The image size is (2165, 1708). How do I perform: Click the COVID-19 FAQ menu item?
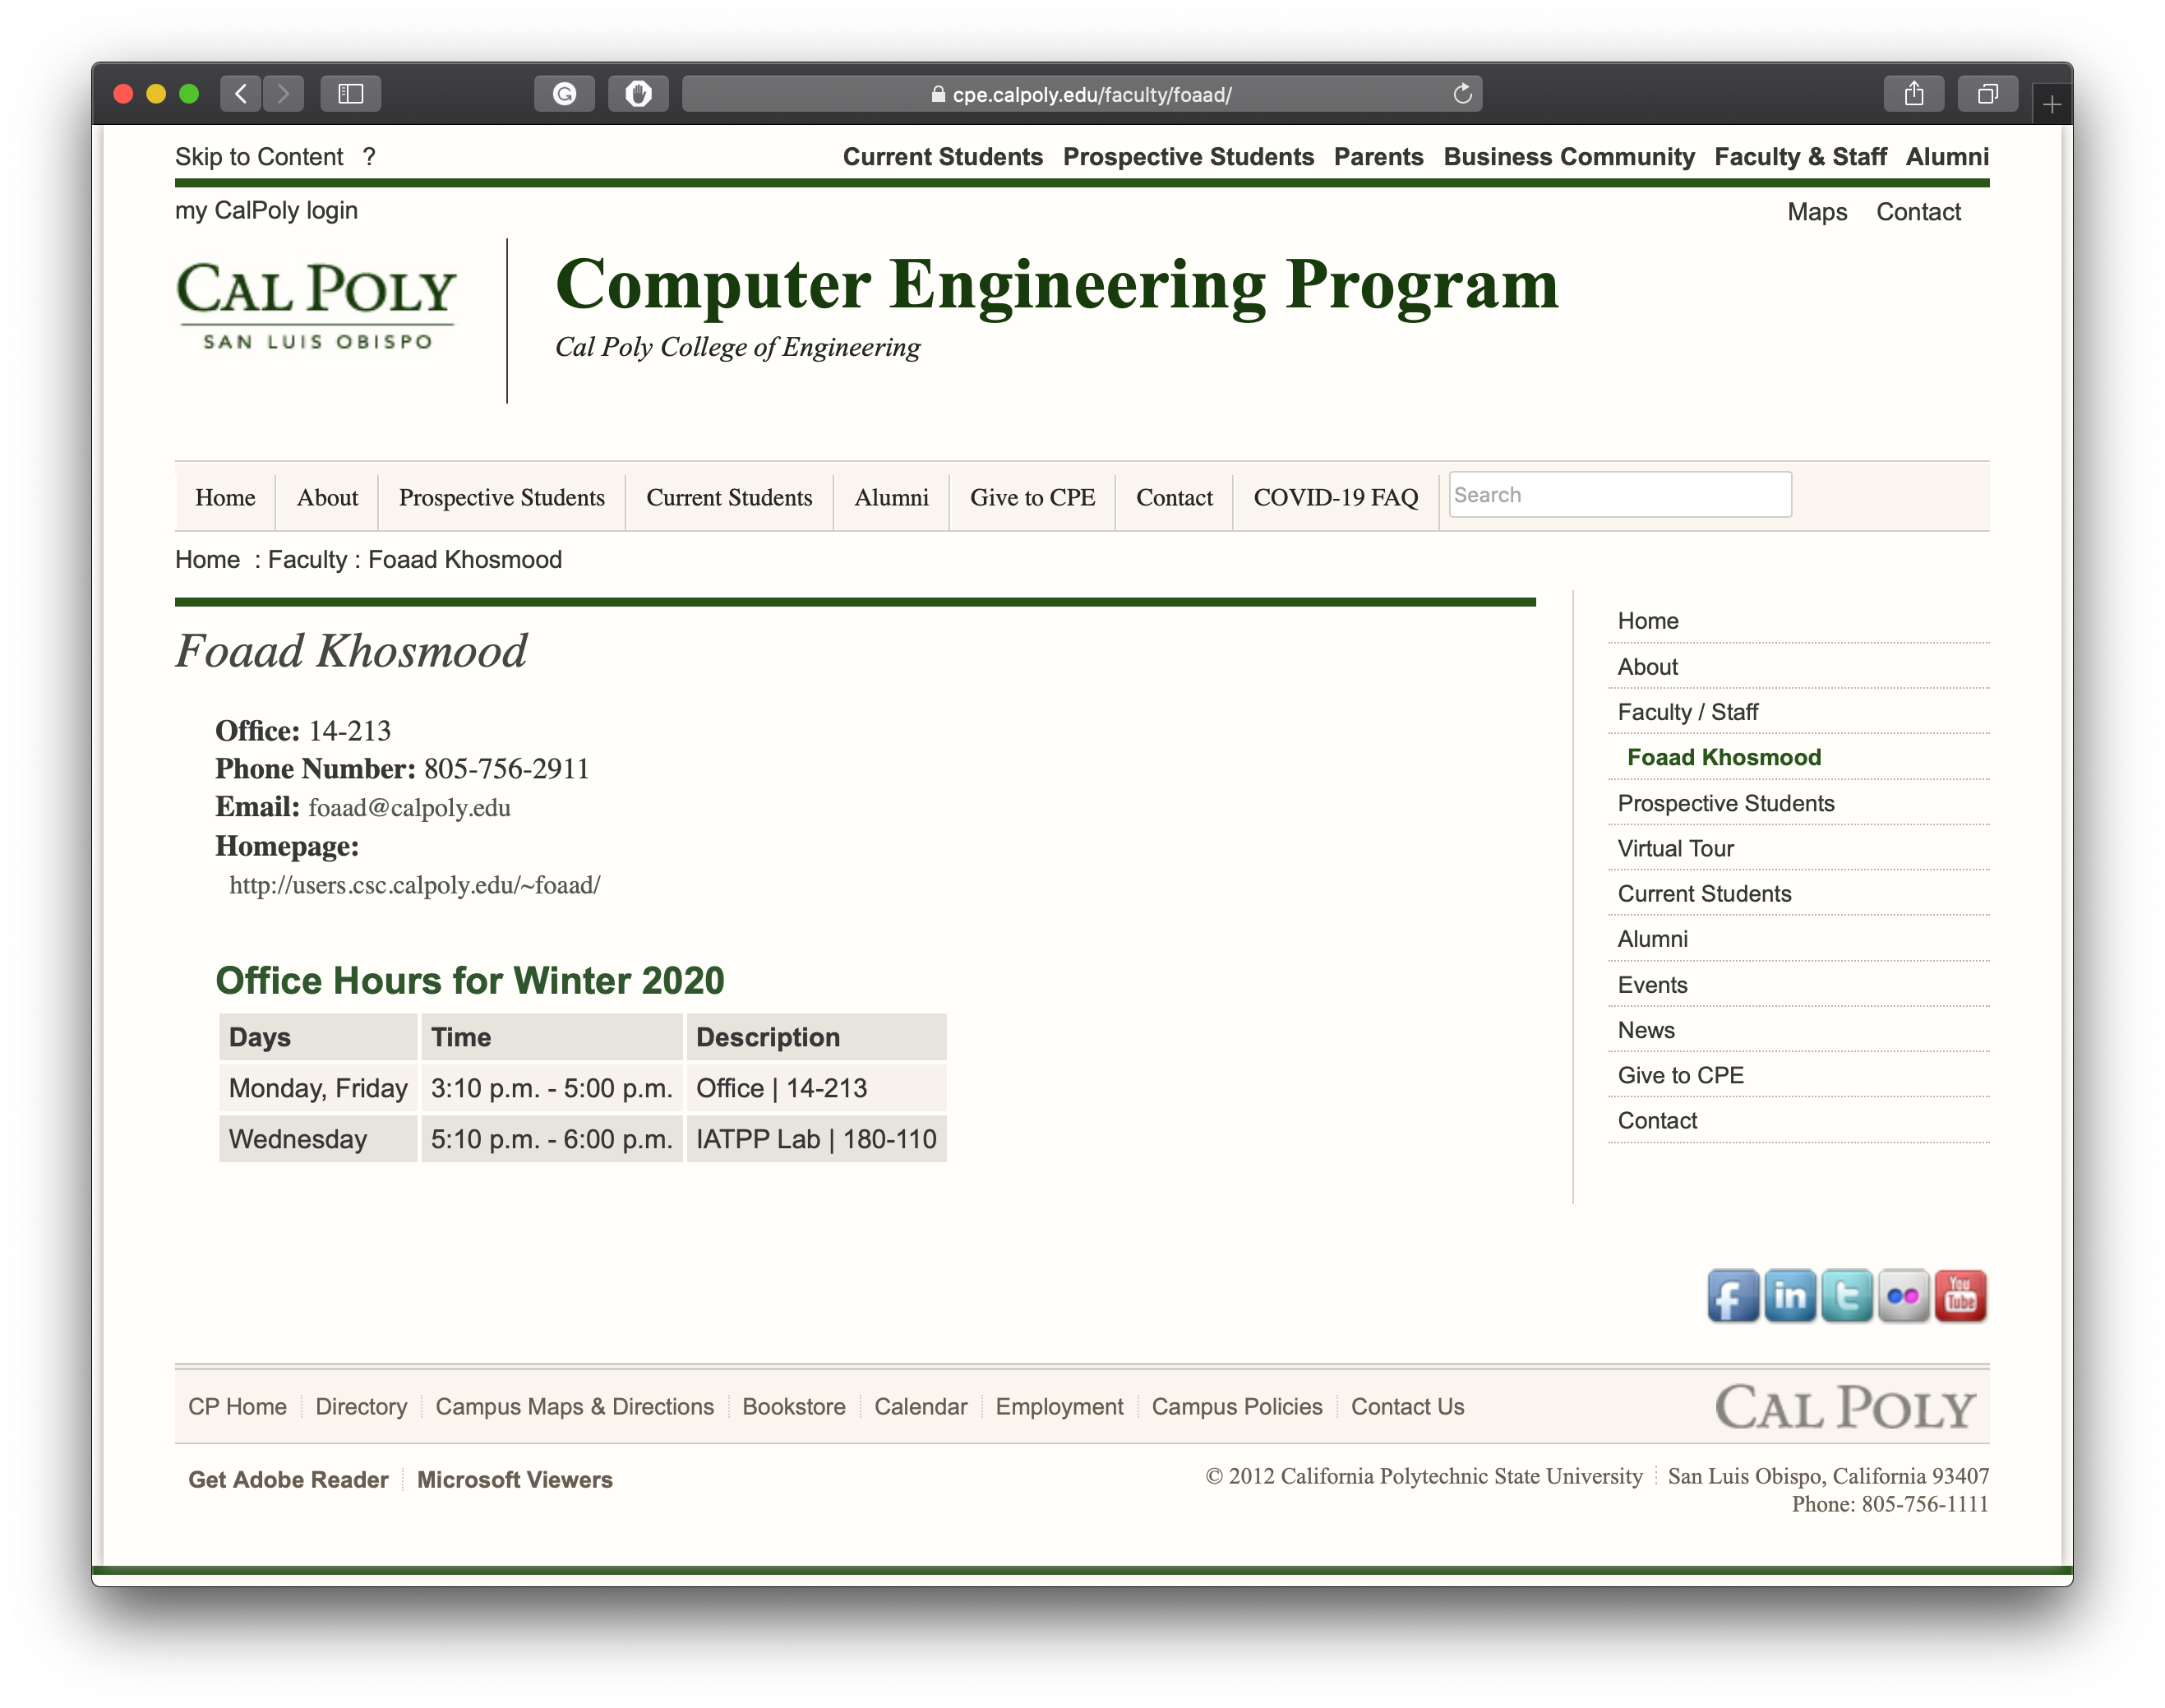point(1334,496)
